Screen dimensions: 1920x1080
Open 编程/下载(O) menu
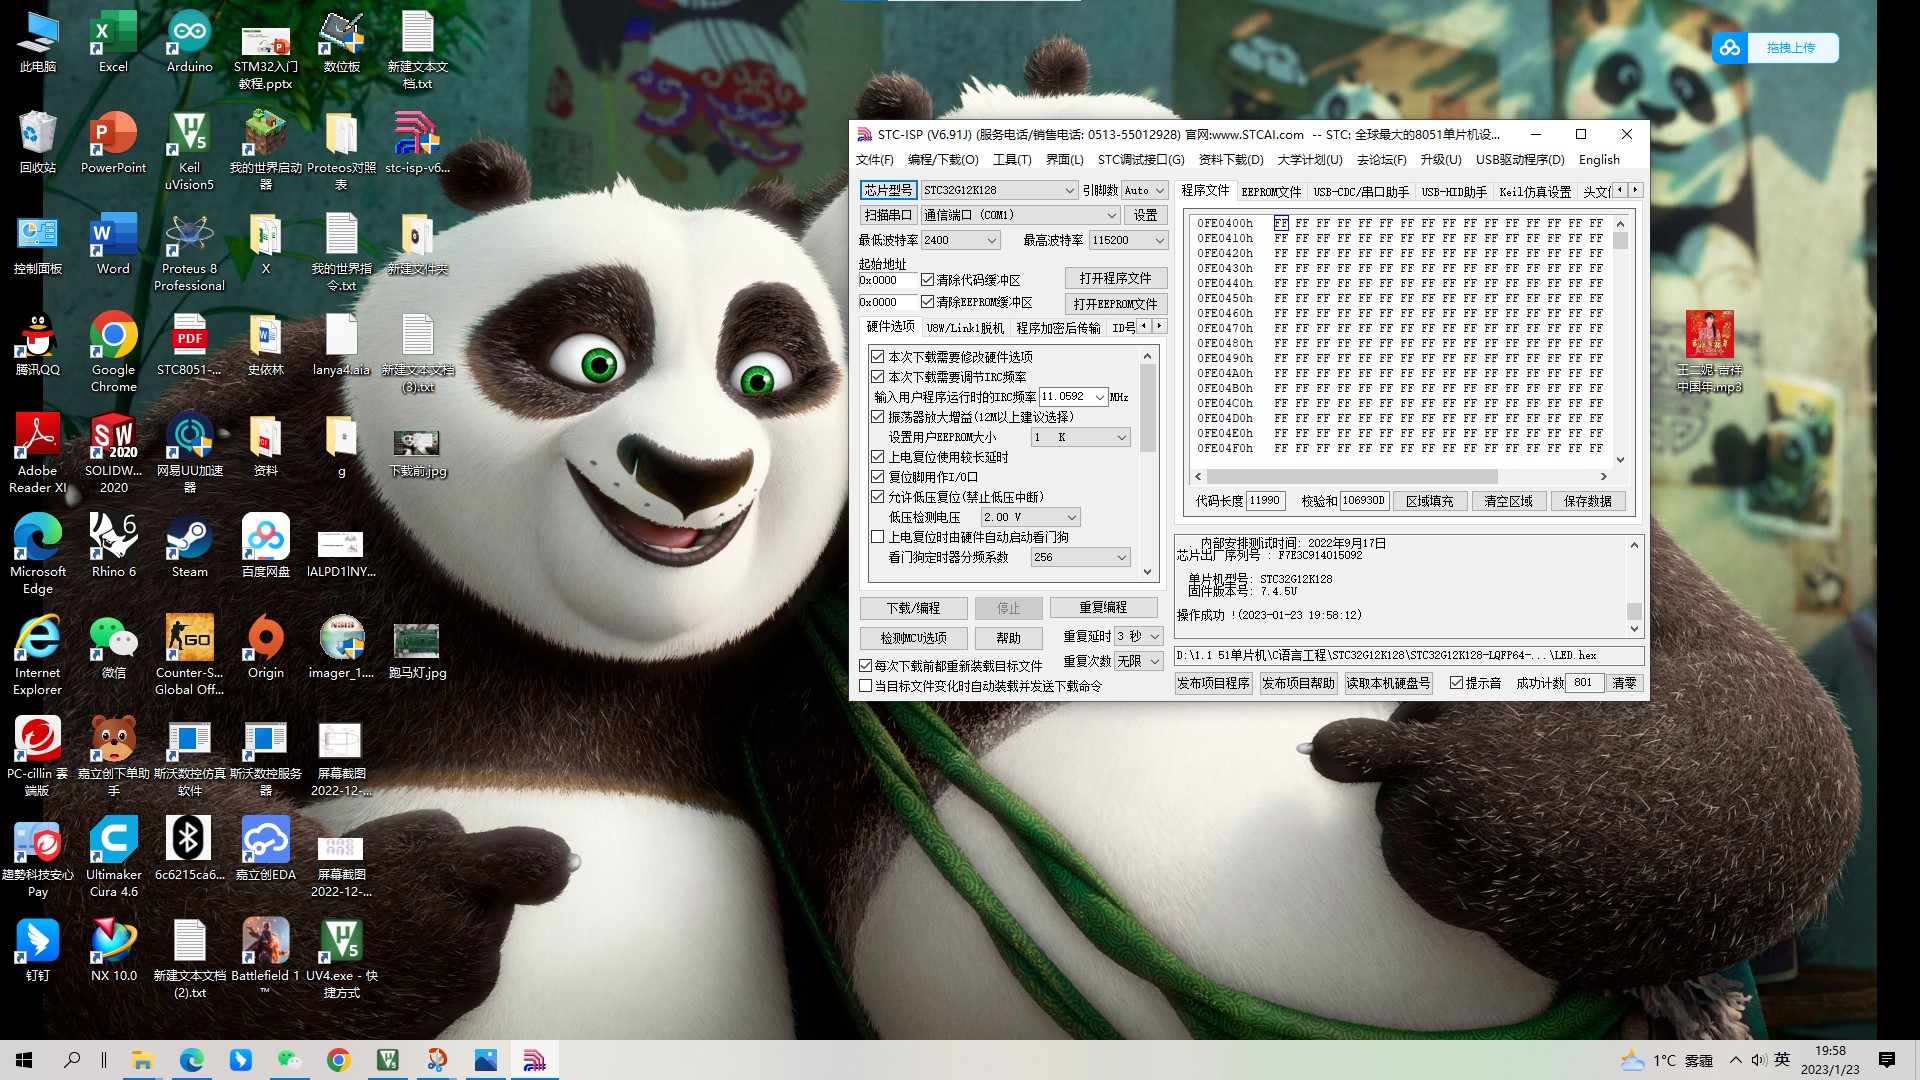coord(942,160)
